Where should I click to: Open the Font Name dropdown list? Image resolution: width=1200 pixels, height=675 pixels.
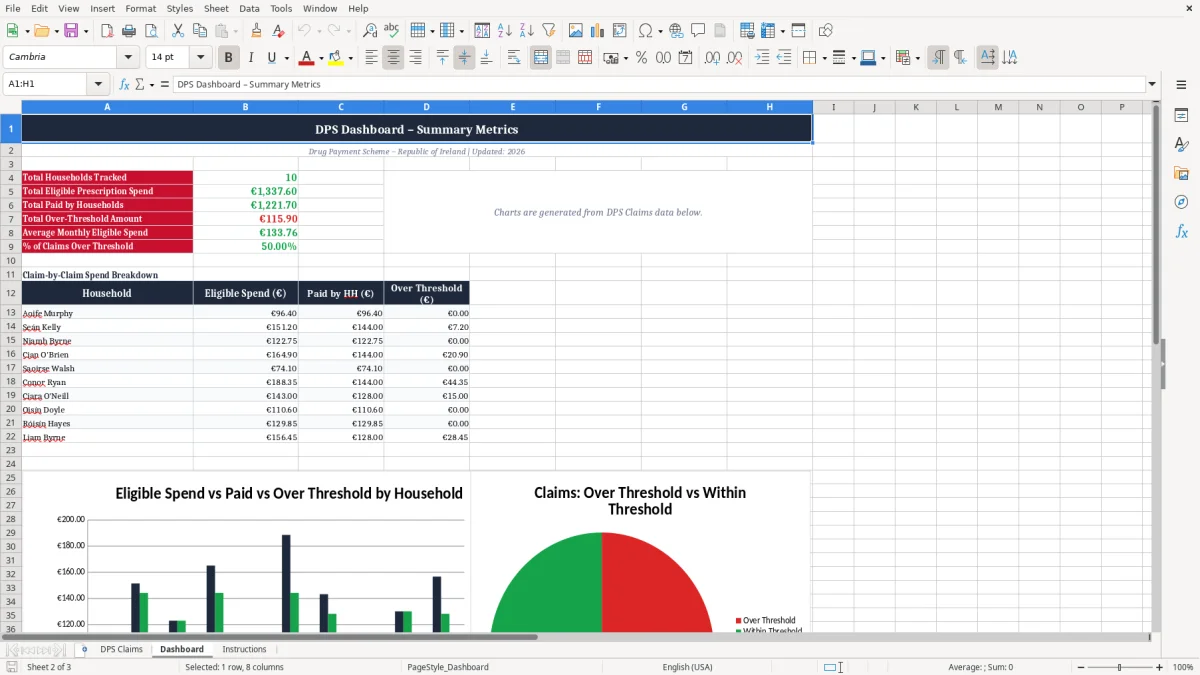click(x=129, y=57)
